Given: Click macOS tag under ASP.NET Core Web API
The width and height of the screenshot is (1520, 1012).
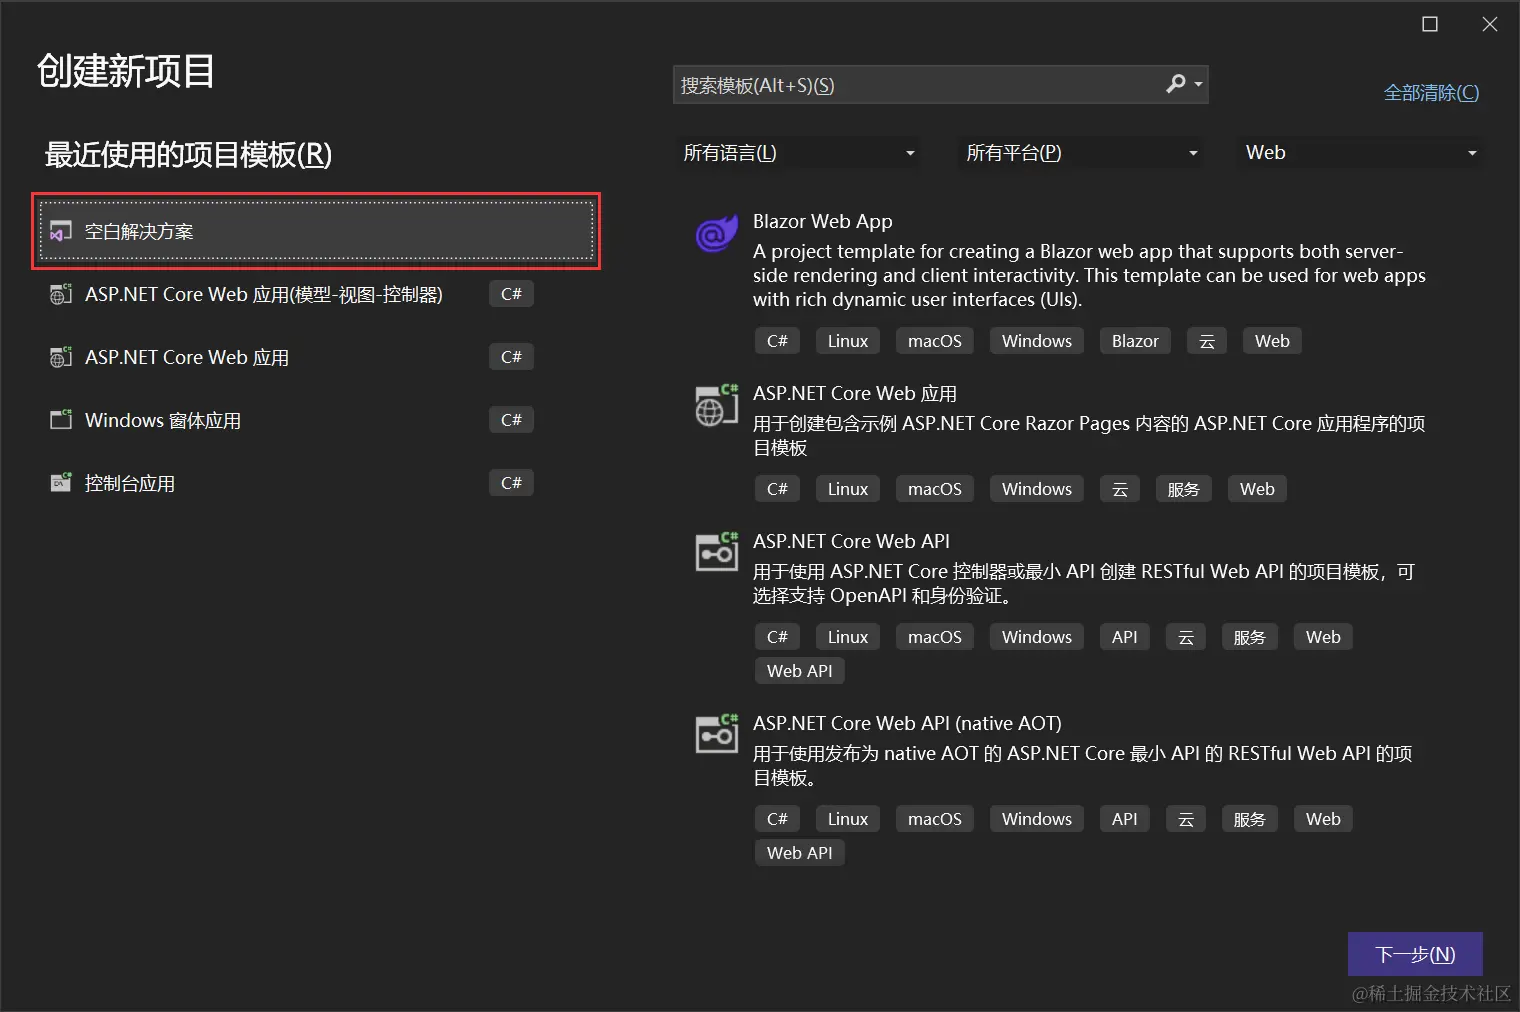Looking at the screenshot, I should (x=935, y=637).
